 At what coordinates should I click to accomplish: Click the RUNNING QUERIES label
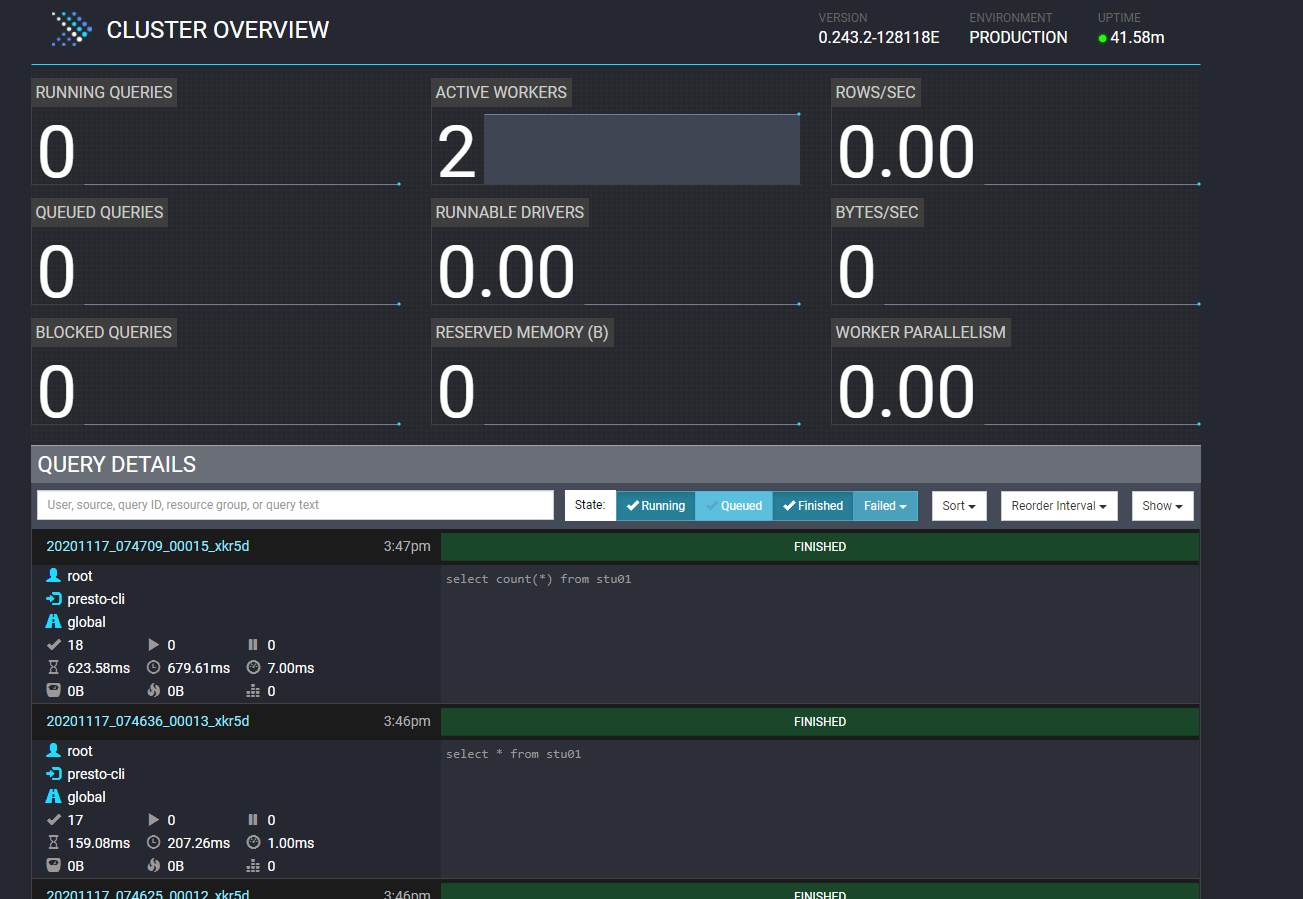(x=104, y=92)
